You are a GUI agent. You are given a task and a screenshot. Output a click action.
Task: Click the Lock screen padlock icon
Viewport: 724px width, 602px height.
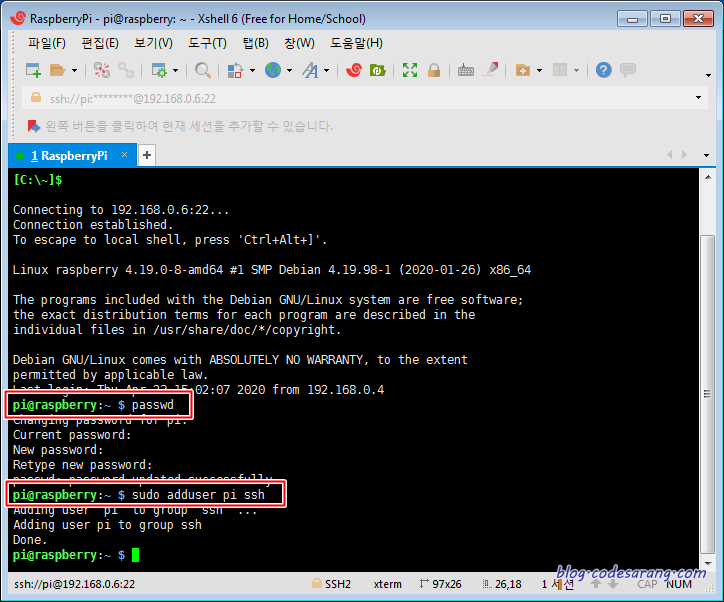coord(434,70)
